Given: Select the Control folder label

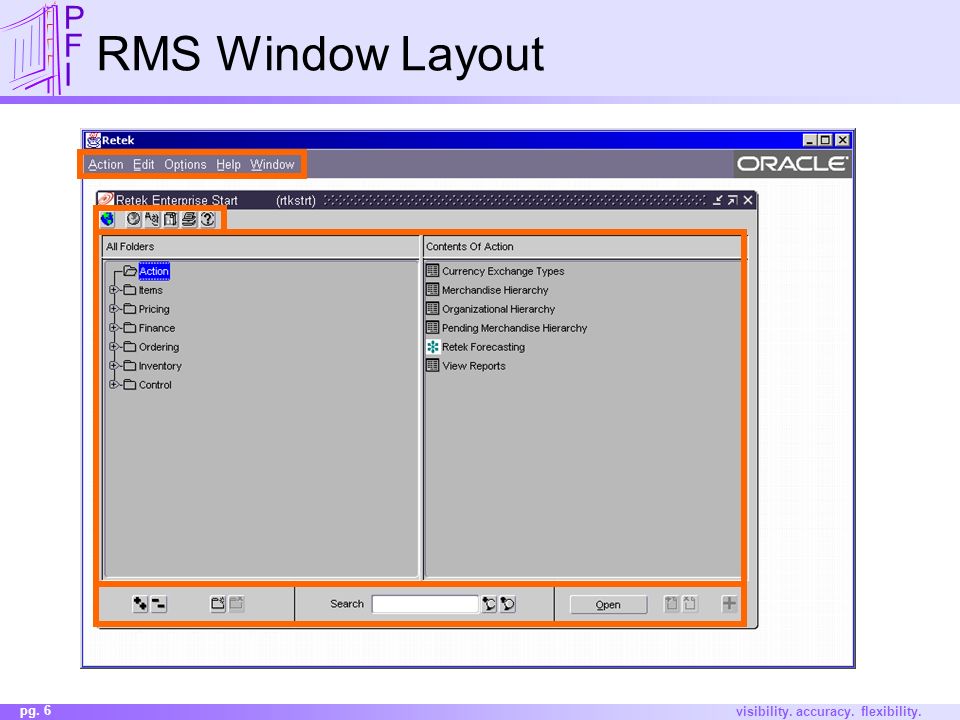Looking at the screenshot, I should point(155,385).
